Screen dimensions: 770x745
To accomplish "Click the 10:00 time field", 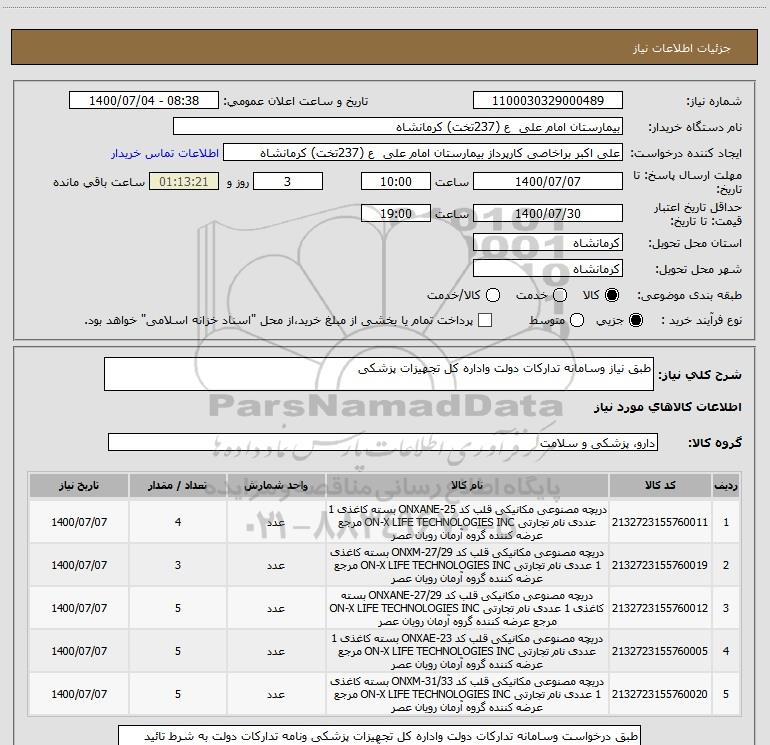I will click(396, 181).
